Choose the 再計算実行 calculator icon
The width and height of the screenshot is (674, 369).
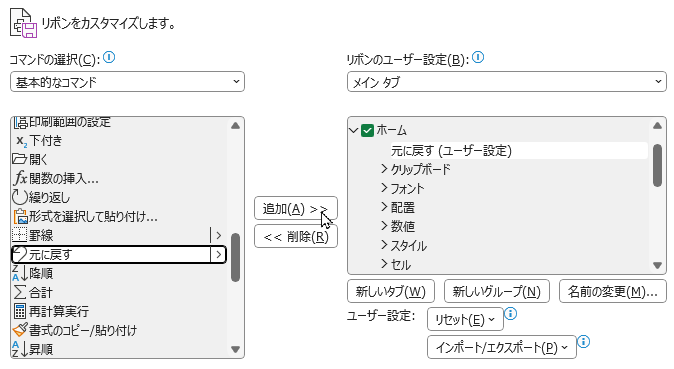click(19, 311)
